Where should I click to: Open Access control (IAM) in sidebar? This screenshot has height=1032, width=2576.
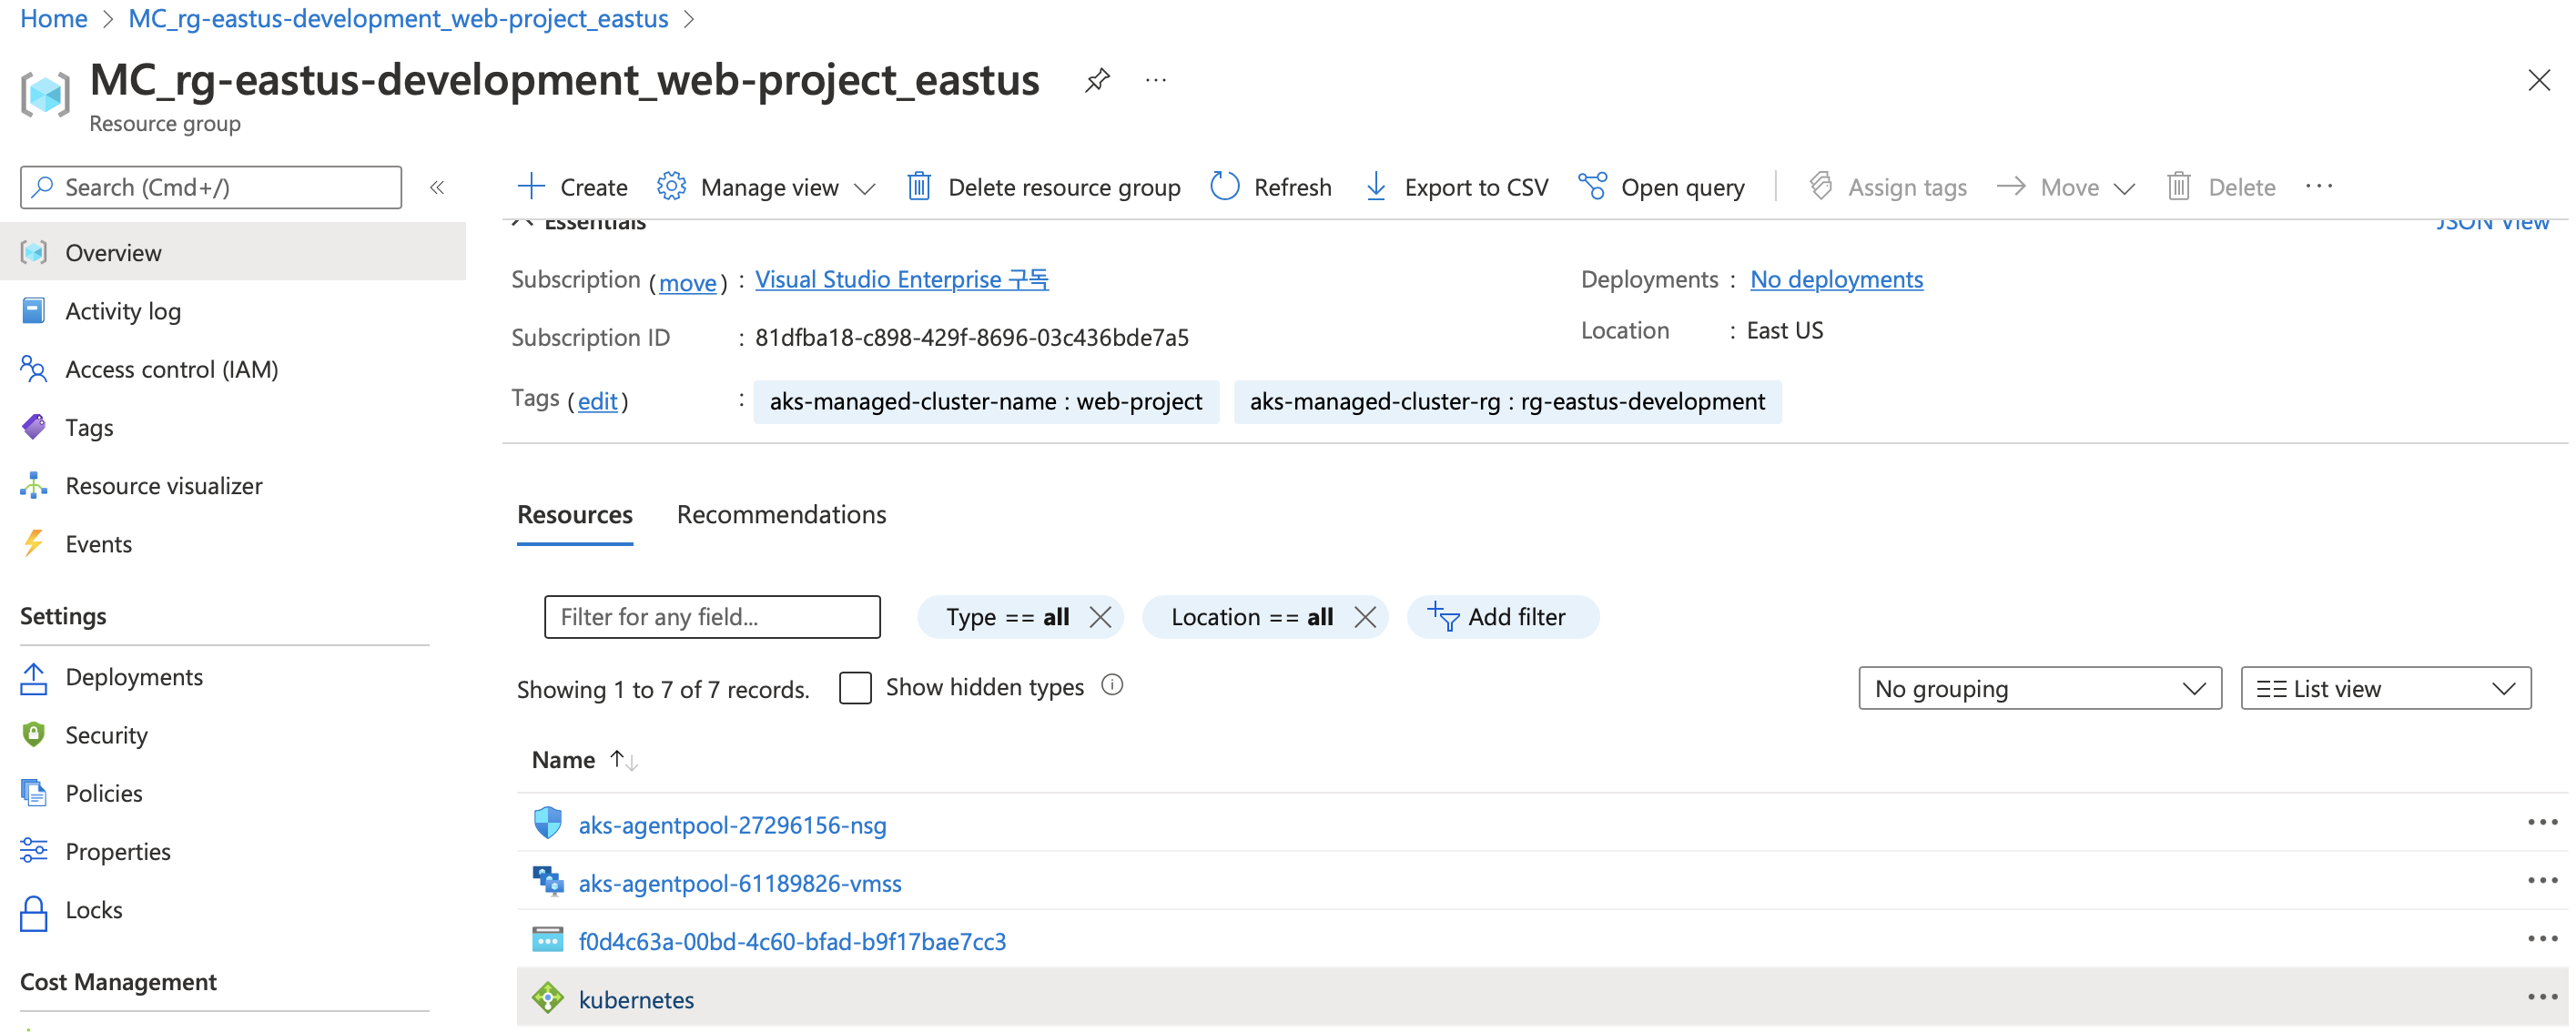171,369
